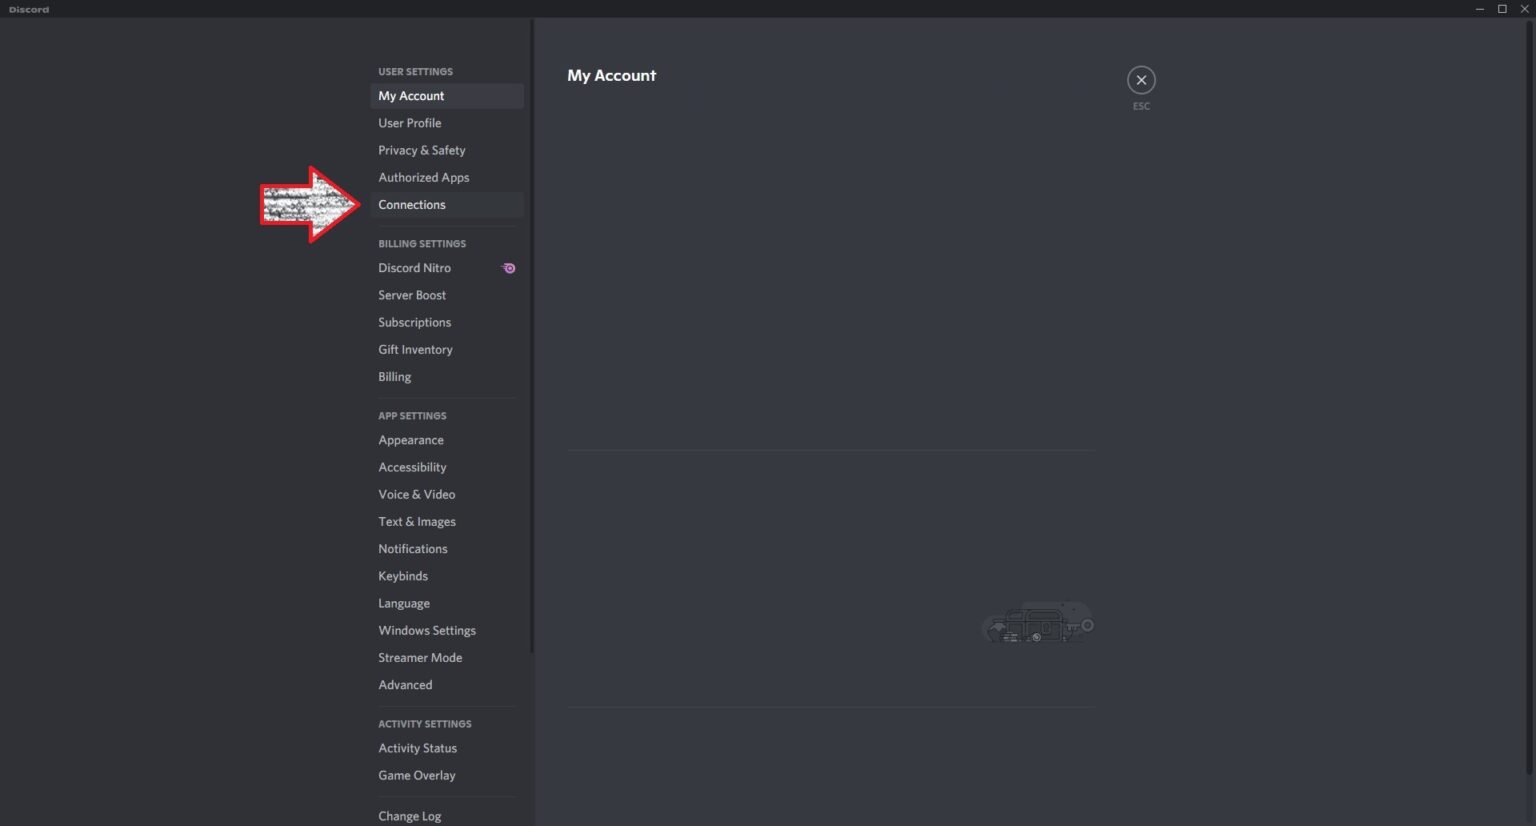The image size is (1536, 826).
Task: Go to Privacy & Safety
Action: [421, 150]
